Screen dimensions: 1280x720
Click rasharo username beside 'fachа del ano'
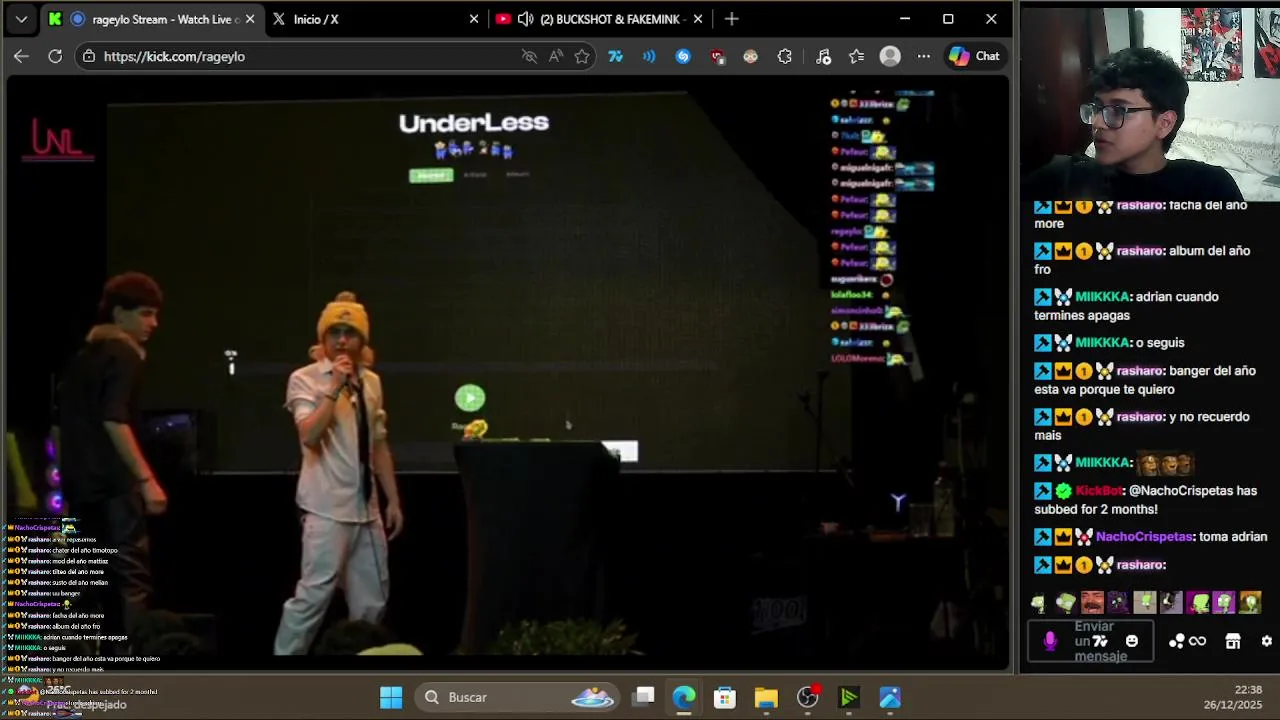click(x=1140, y=205)
